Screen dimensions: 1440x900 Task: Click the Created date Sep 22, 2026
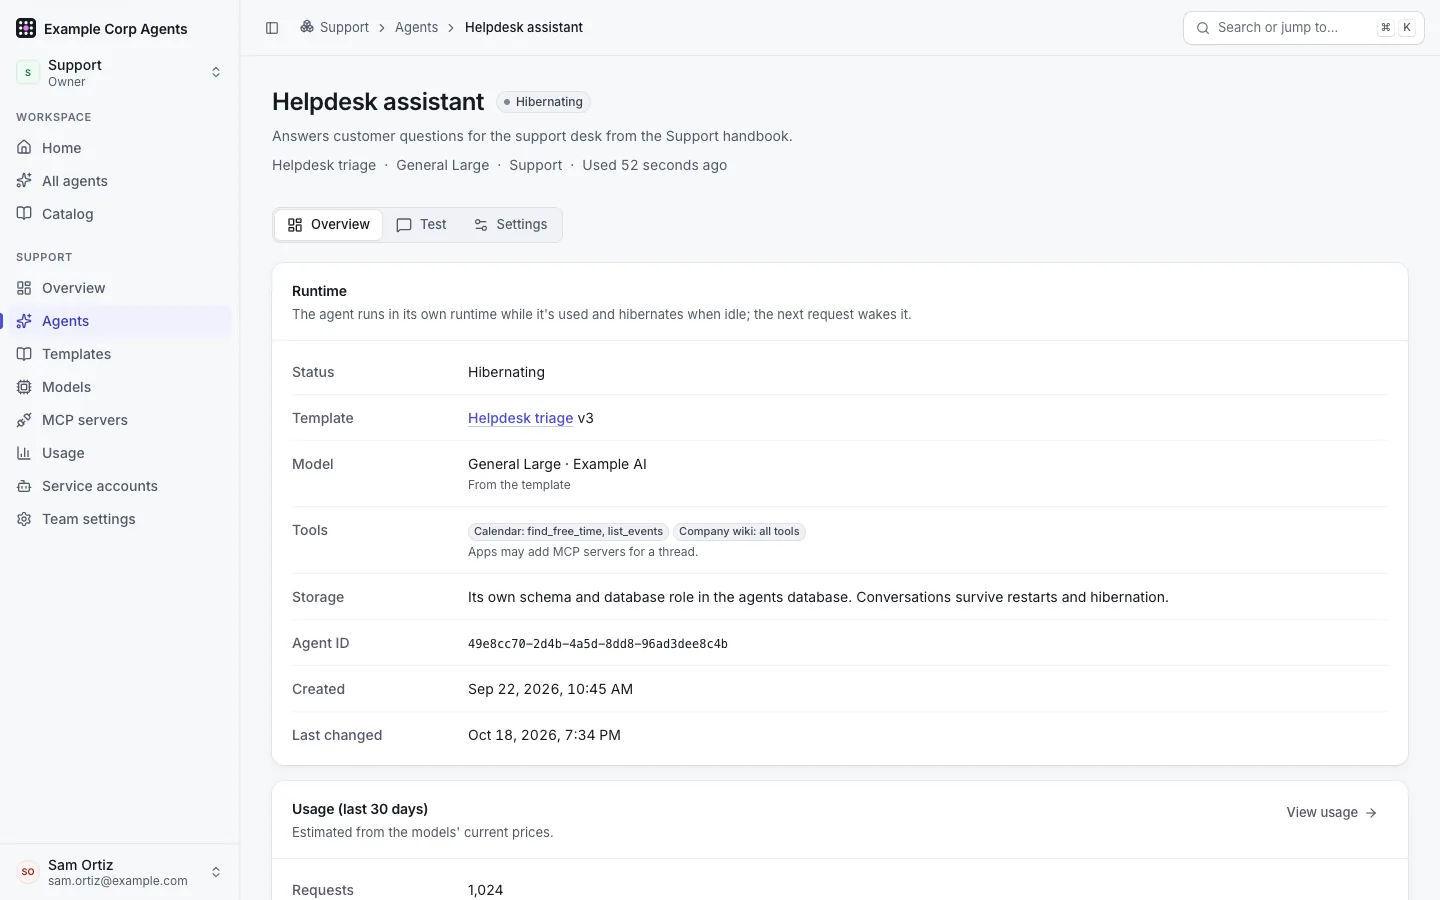[x=550, y=689]
